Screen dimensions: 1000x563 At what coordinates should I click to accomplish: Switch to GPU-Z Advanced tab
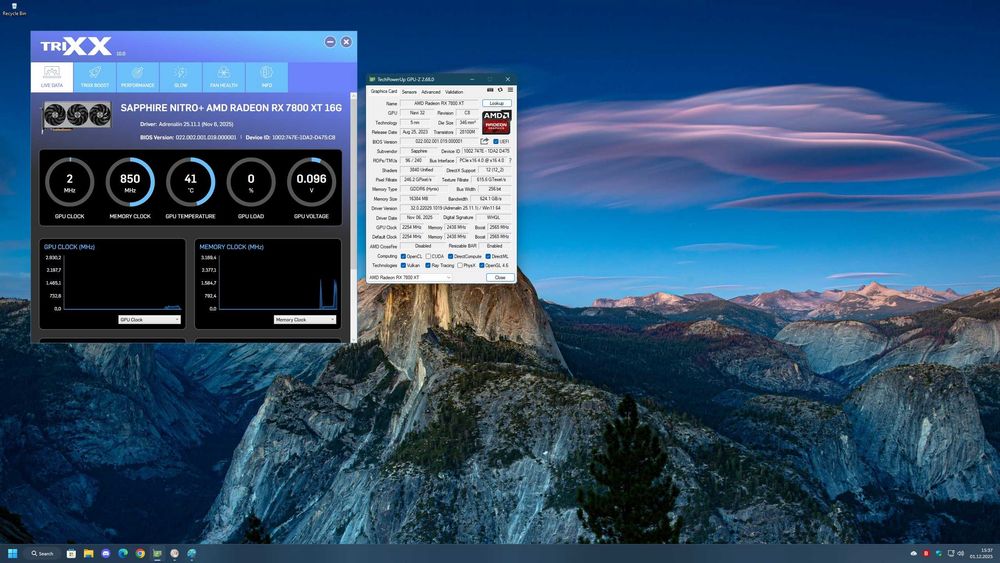(x=430, y=92)
